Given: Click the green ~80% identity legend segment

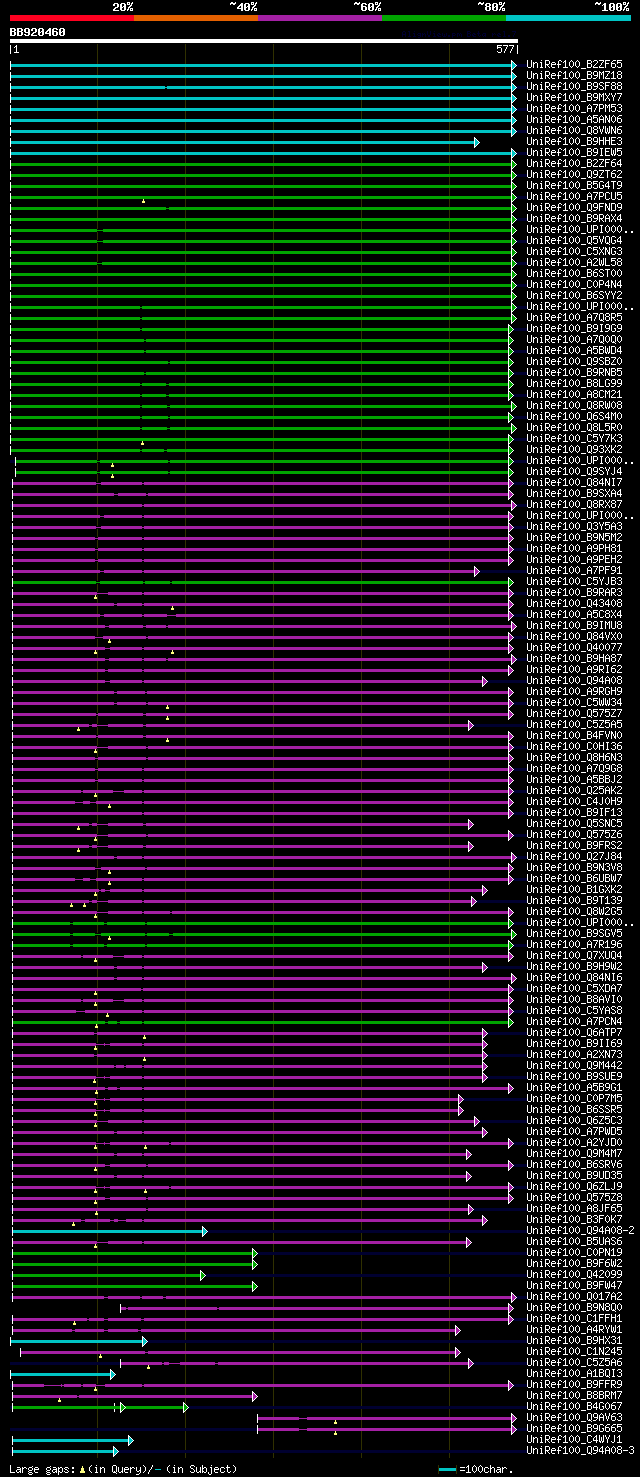Looking at the screenshot, I should (444, 18).
